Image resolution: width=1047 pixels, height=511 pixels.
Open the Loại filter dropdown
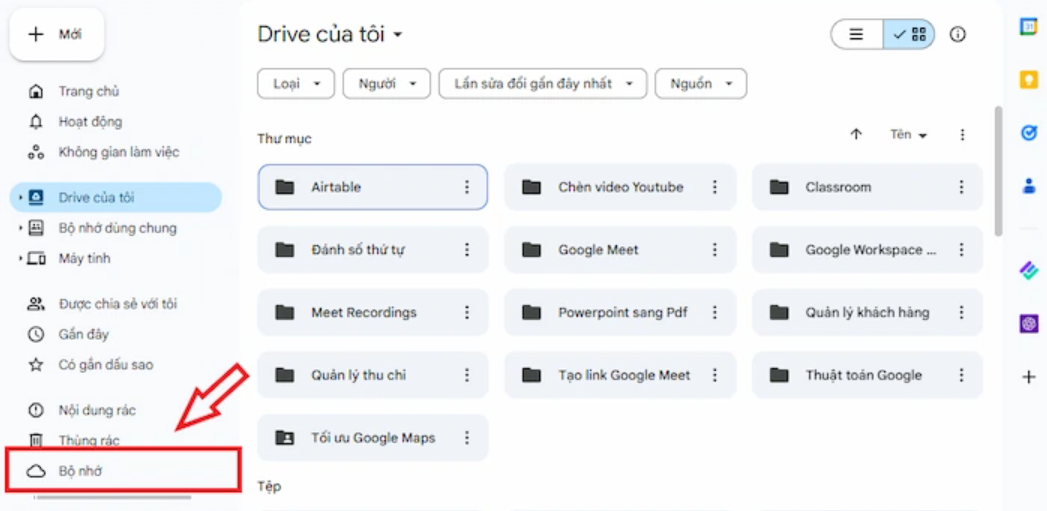click(296, 83)
